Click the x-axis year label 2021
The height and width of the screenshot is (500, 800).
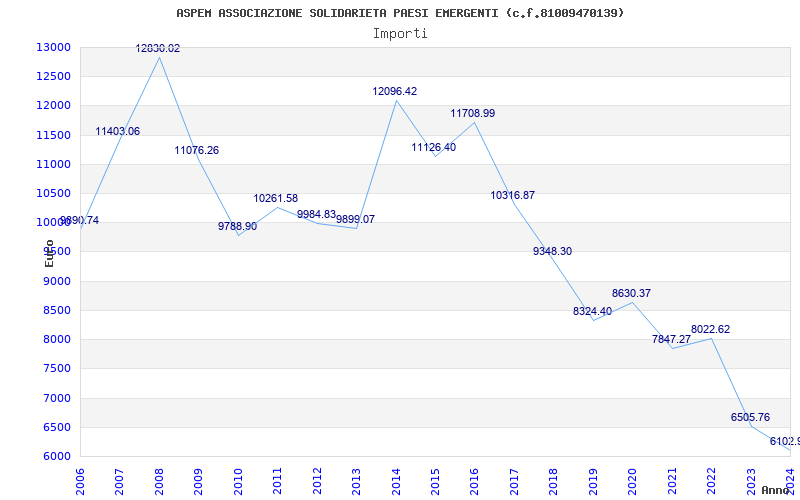672,481
